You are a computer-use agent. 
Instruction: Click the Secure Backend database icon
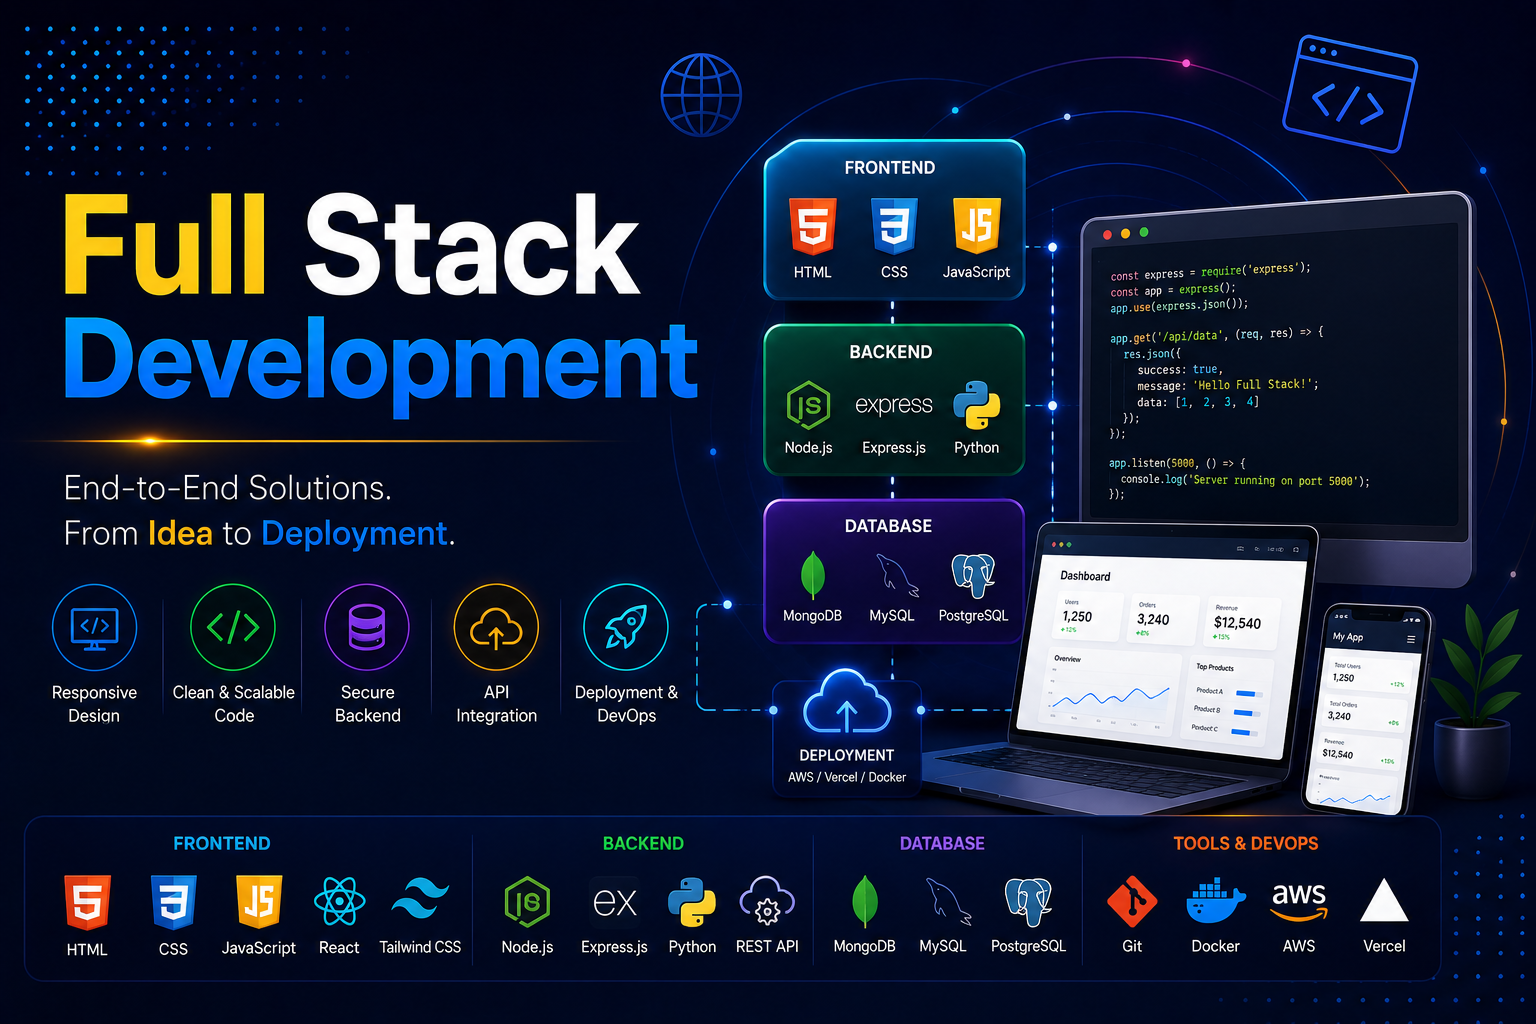coord(367,628)
